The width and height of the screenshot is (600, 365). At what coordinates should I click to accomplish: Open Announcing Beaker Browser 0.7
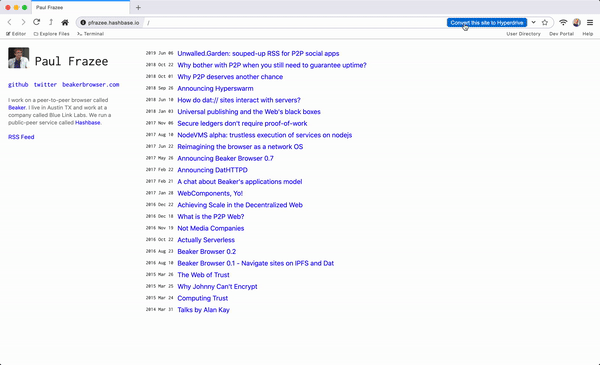pyautogui.click(x=225, y=158)
